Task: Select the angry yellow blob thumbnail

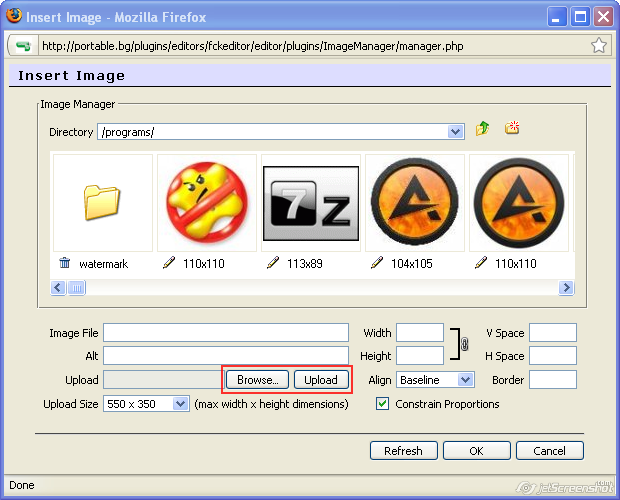Action: coord(207,202)
